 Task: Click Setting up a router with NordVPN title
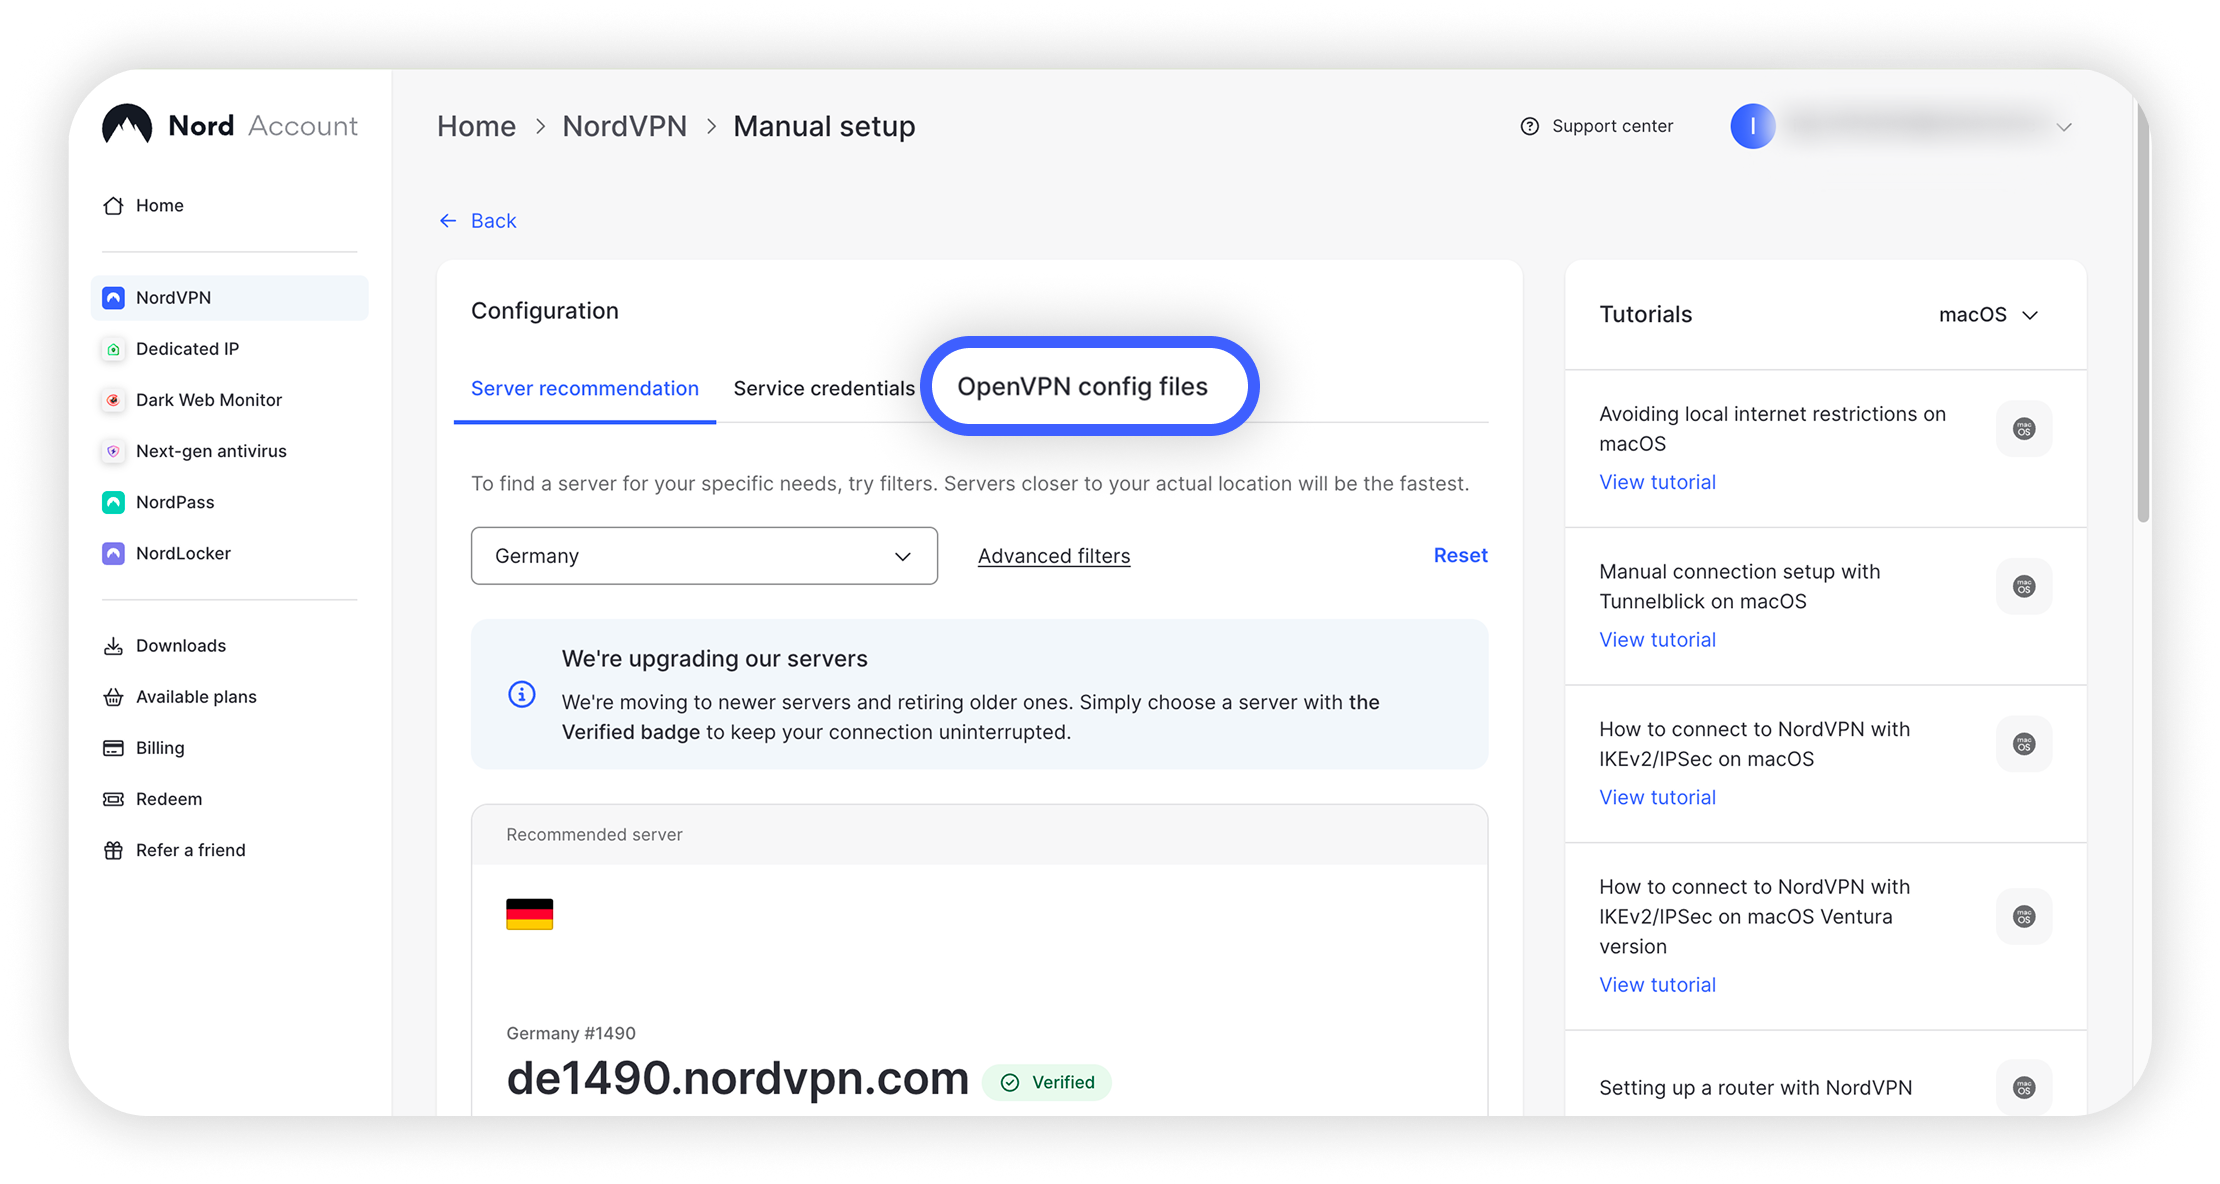pos(1755,1088)
